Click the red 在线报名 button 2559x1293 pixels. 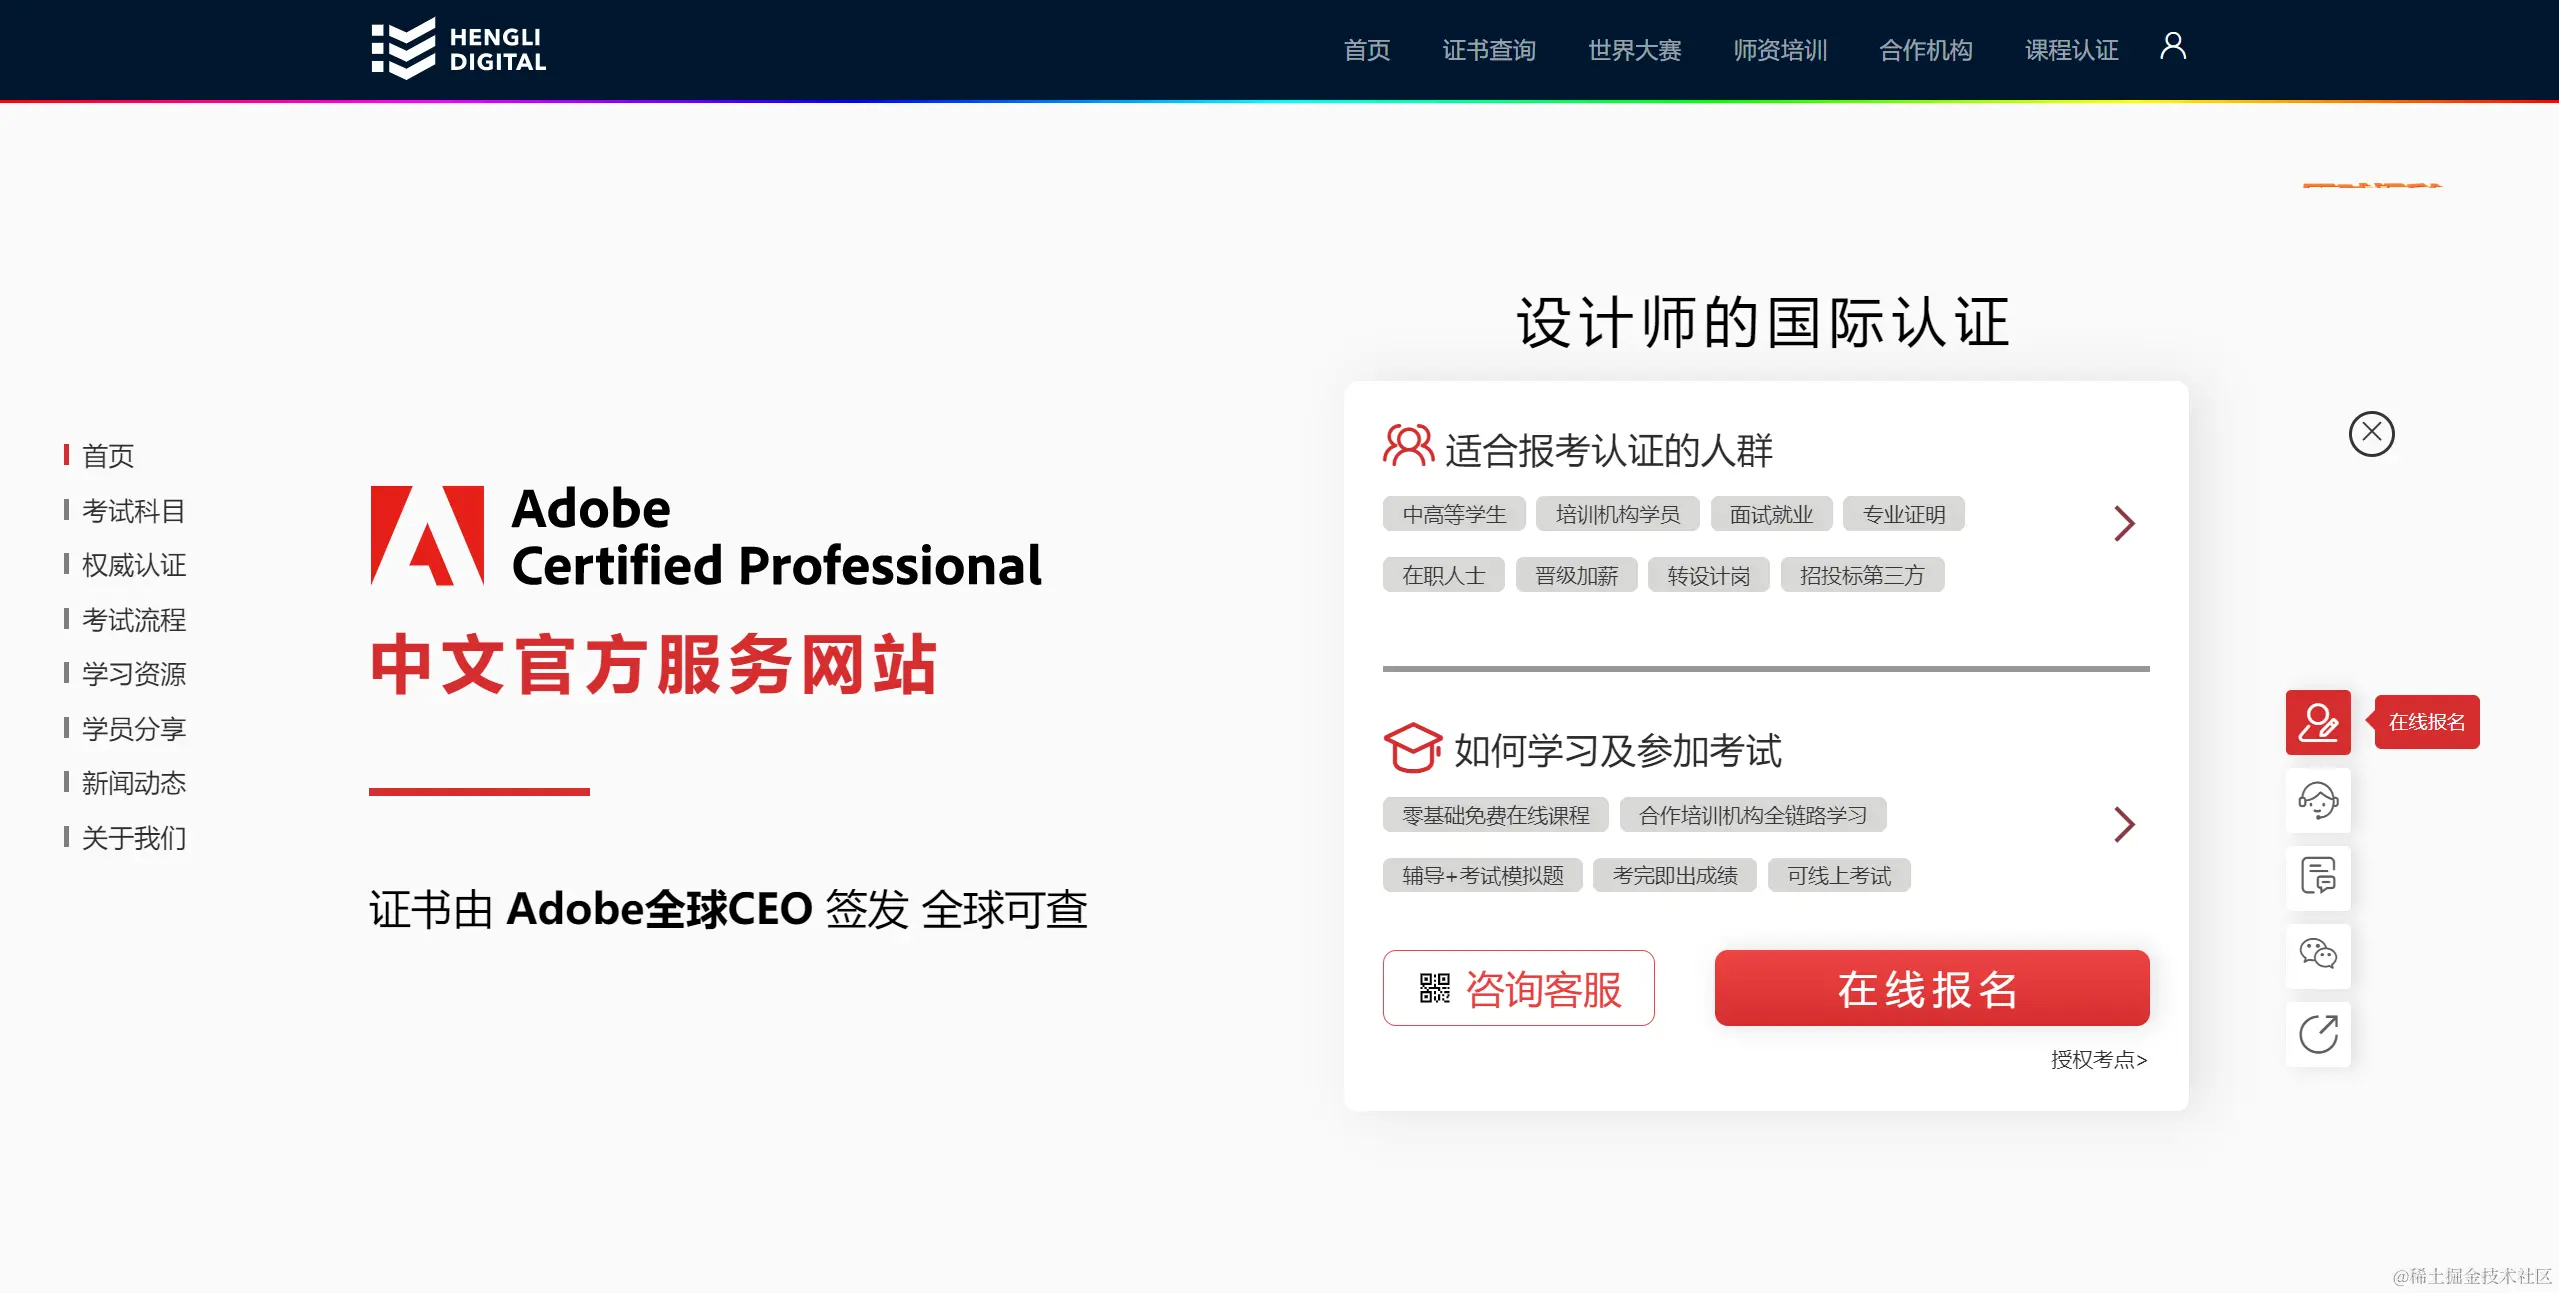coord(1931,988)
